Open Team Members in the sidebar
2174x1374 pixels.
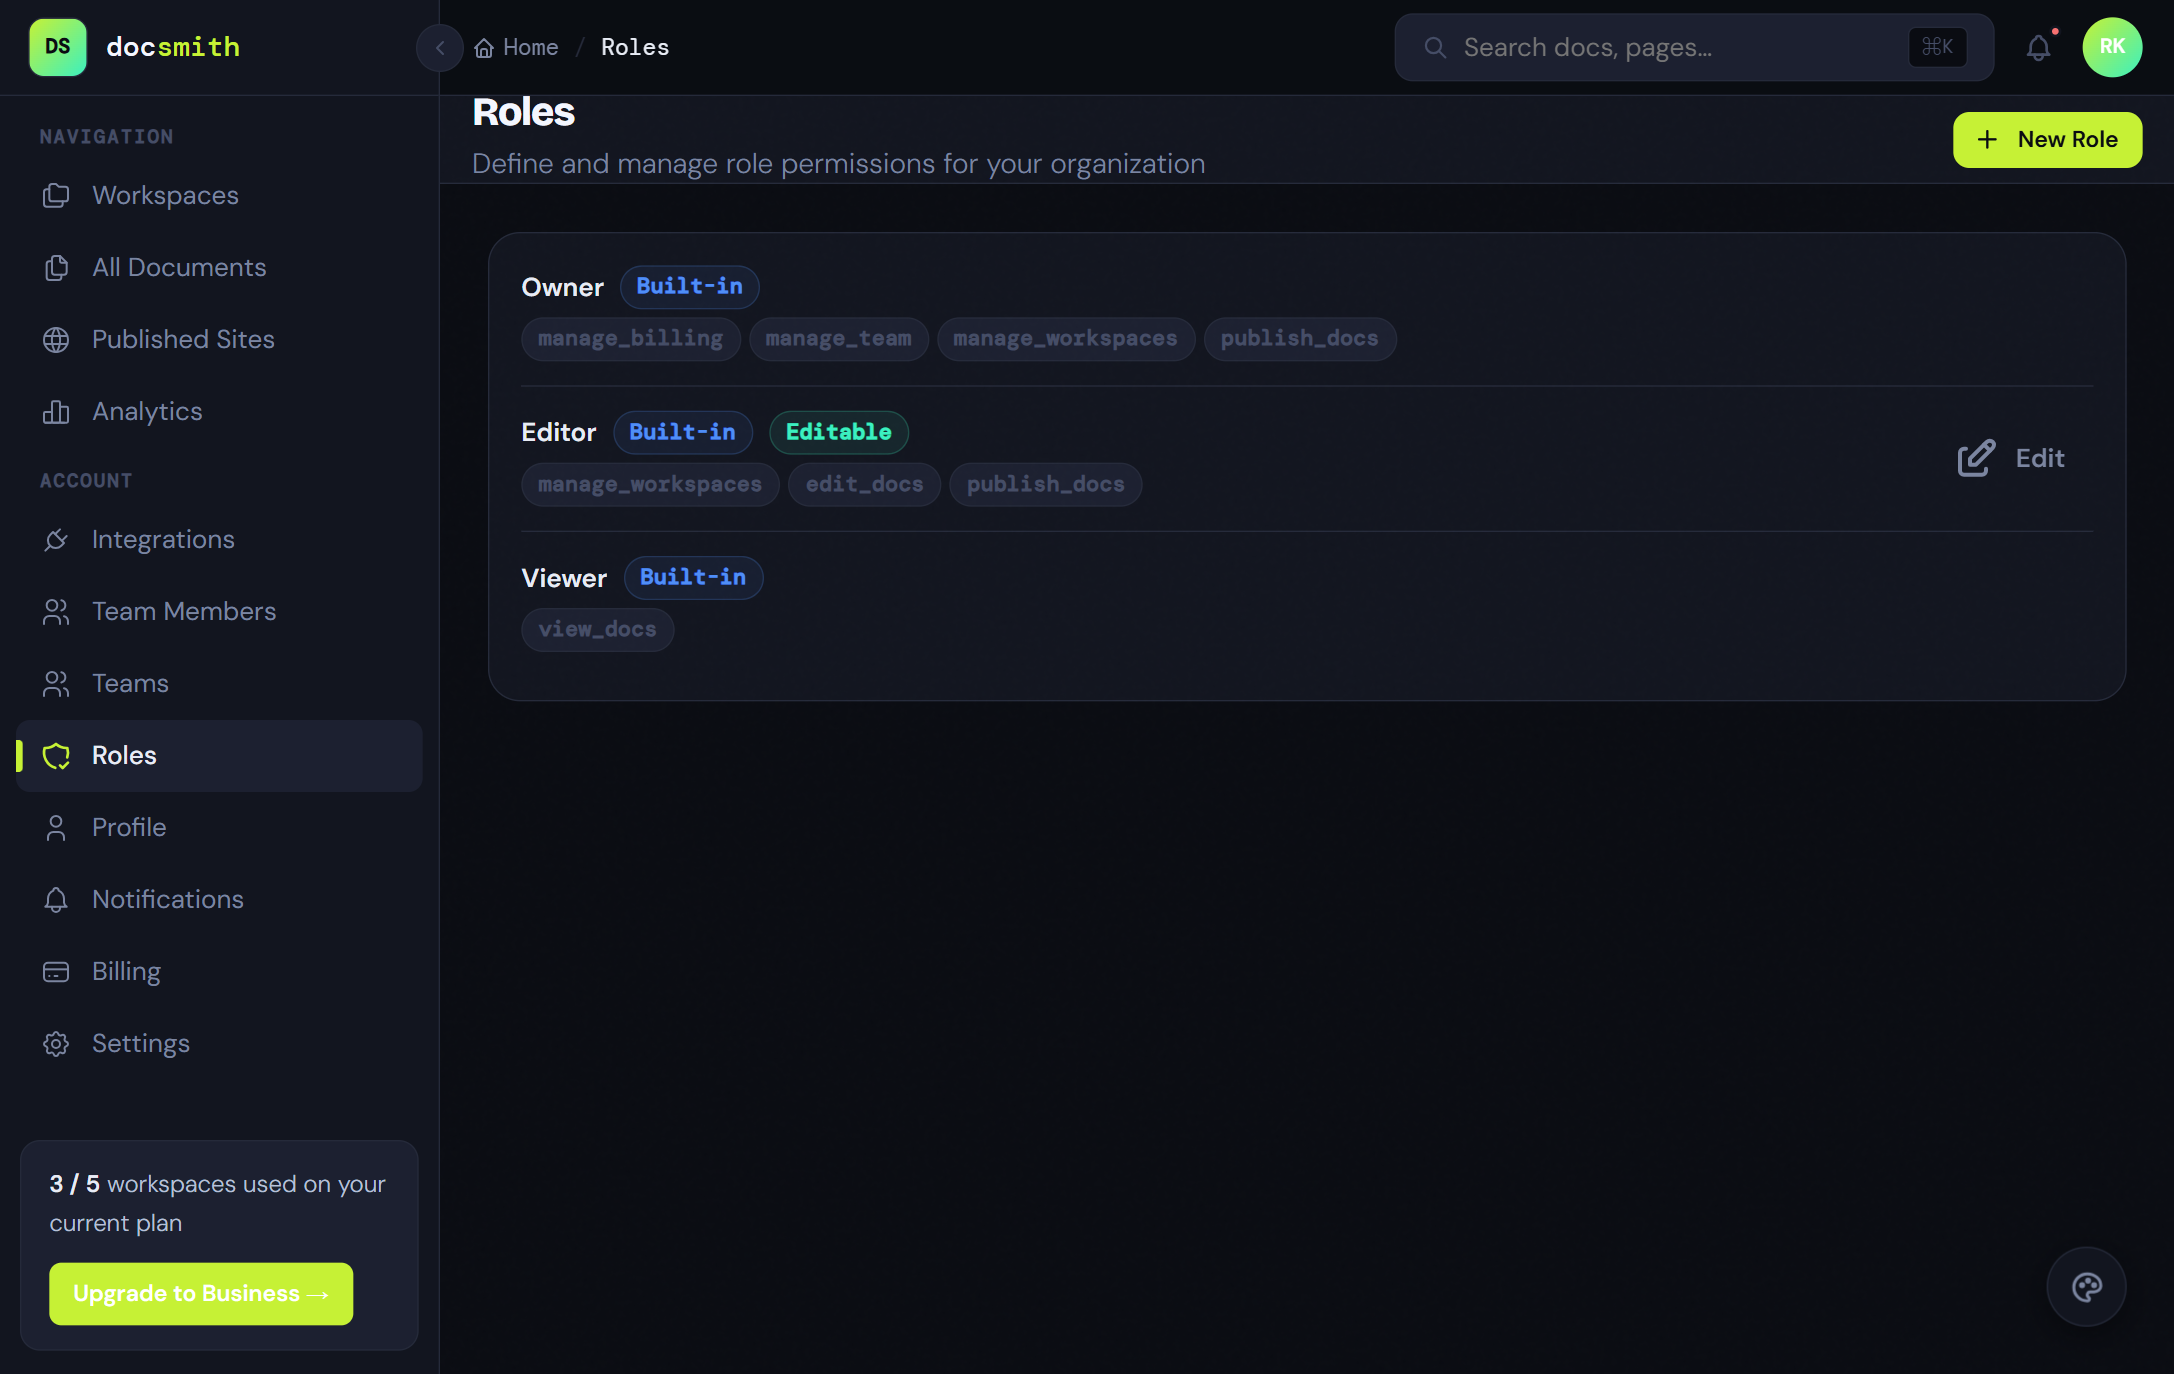click(x=184, y=612)
